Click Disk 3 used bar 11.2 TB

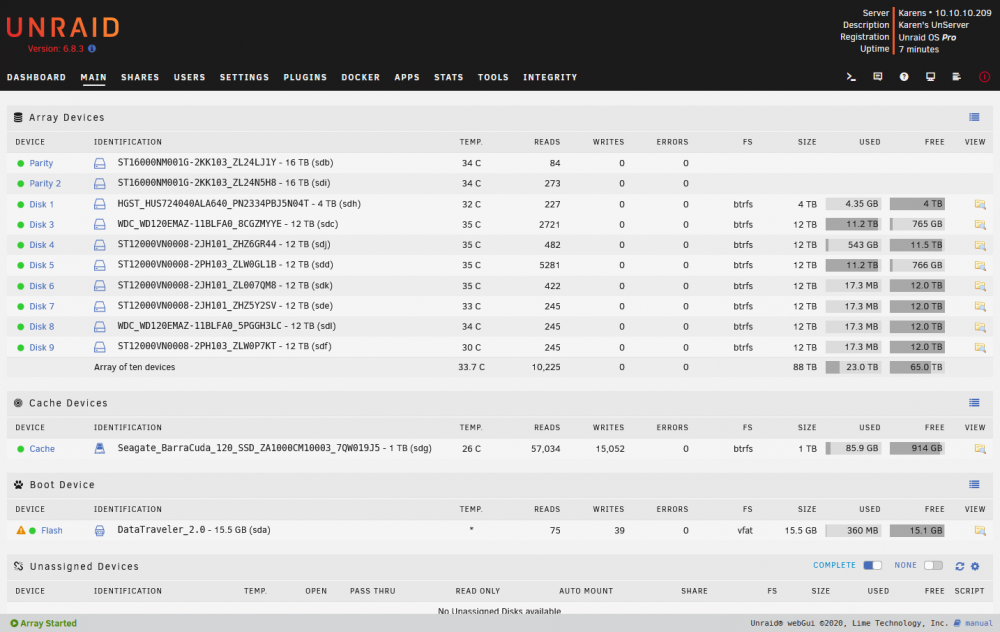(x=853, y=224)
